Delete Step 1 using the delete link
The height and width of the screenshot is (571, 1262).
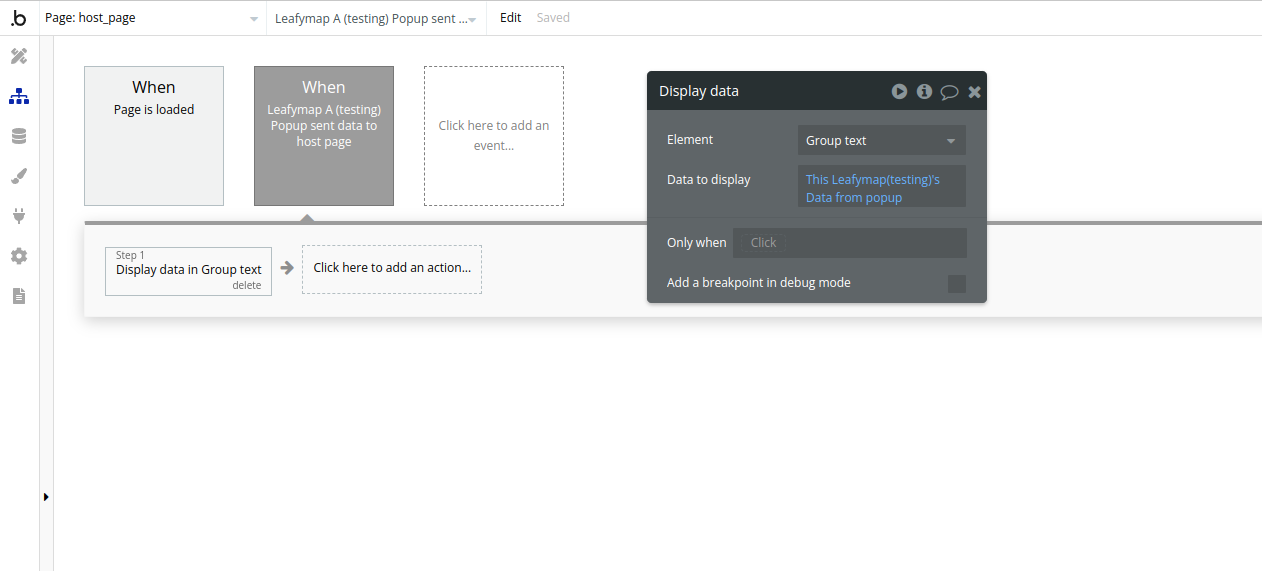247,285
